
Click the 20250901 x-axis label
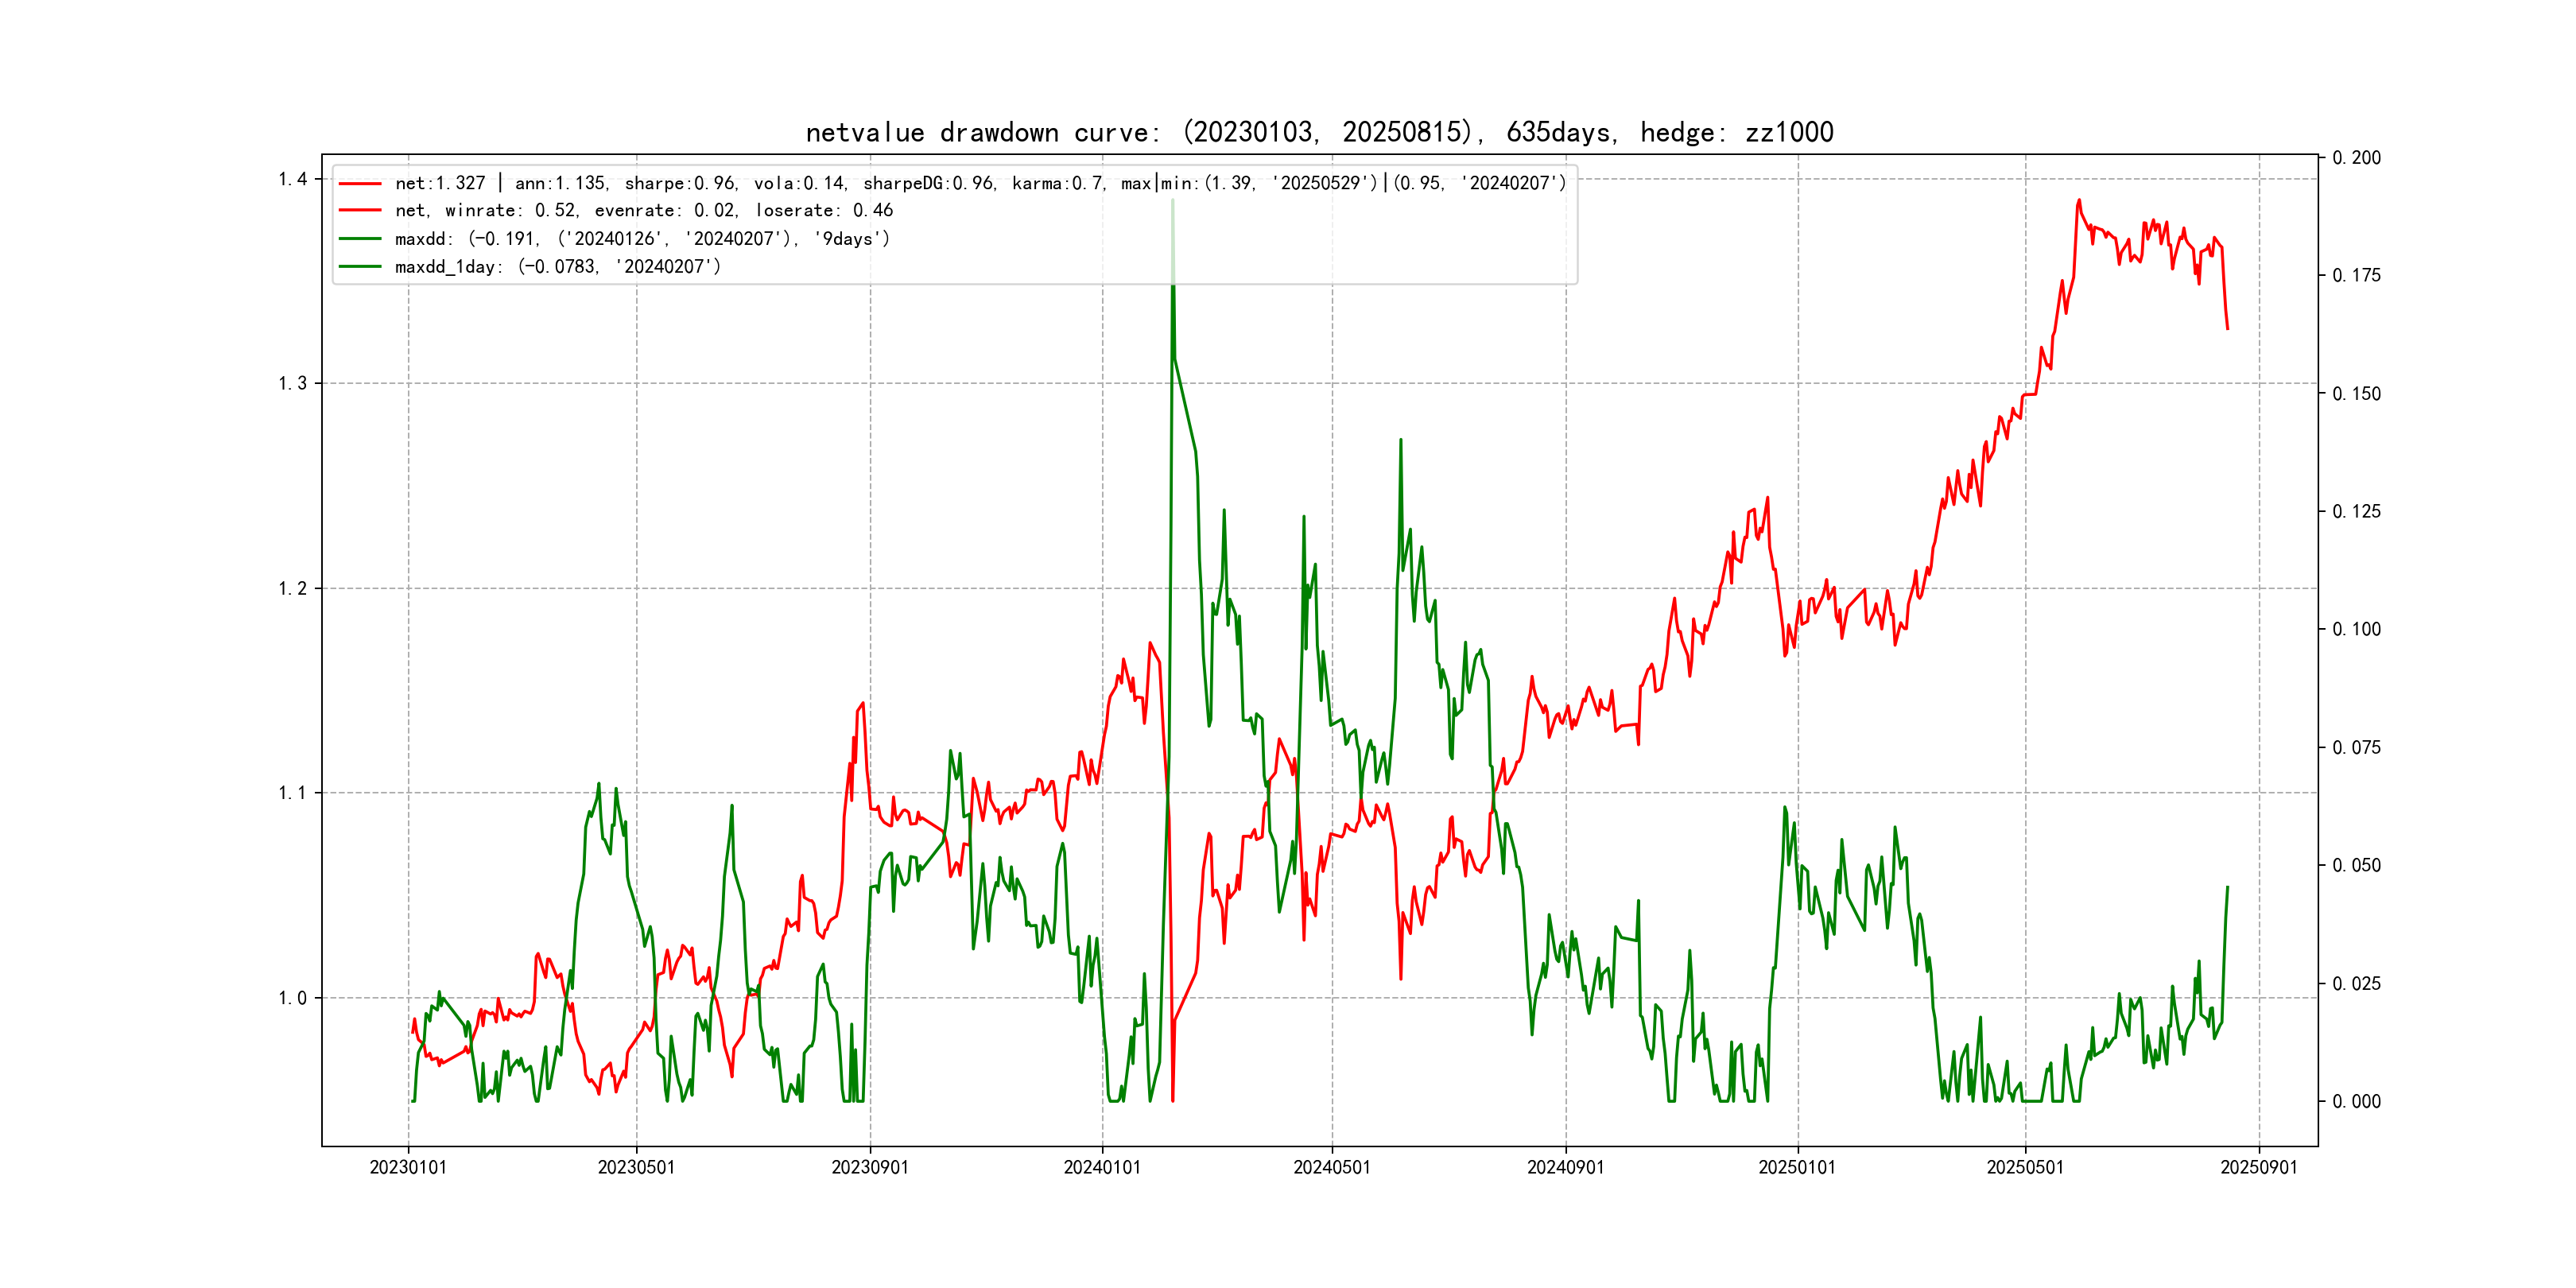click(x=2259, y=1168)
